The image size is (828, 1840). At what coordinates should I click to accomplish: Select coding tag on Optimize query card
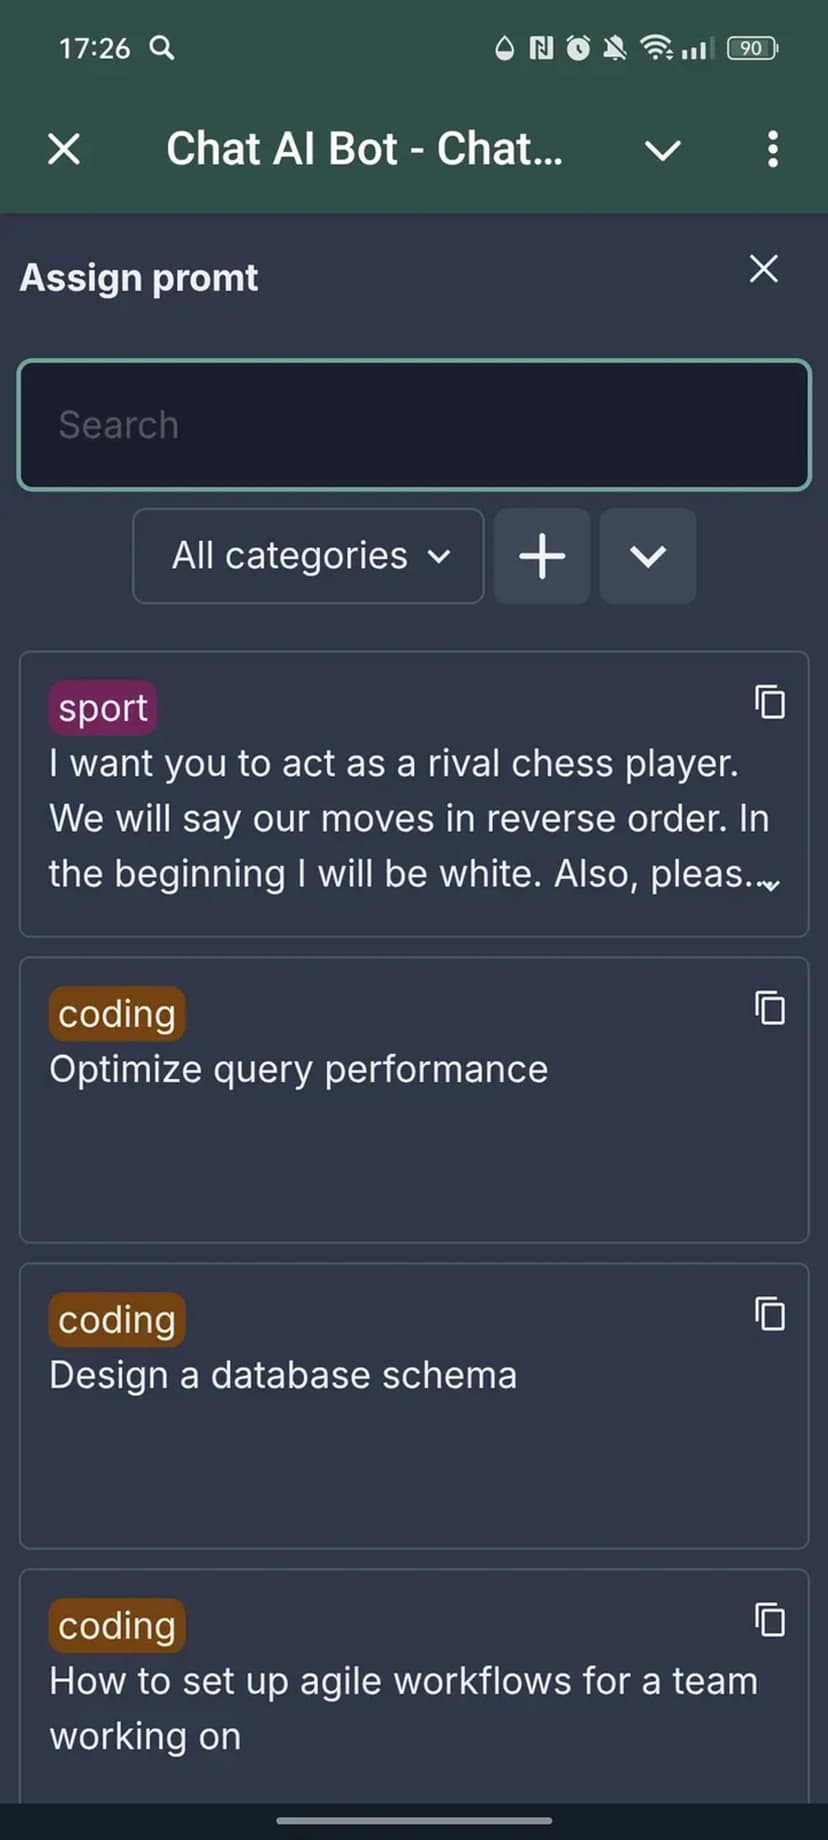(117, 1014)
